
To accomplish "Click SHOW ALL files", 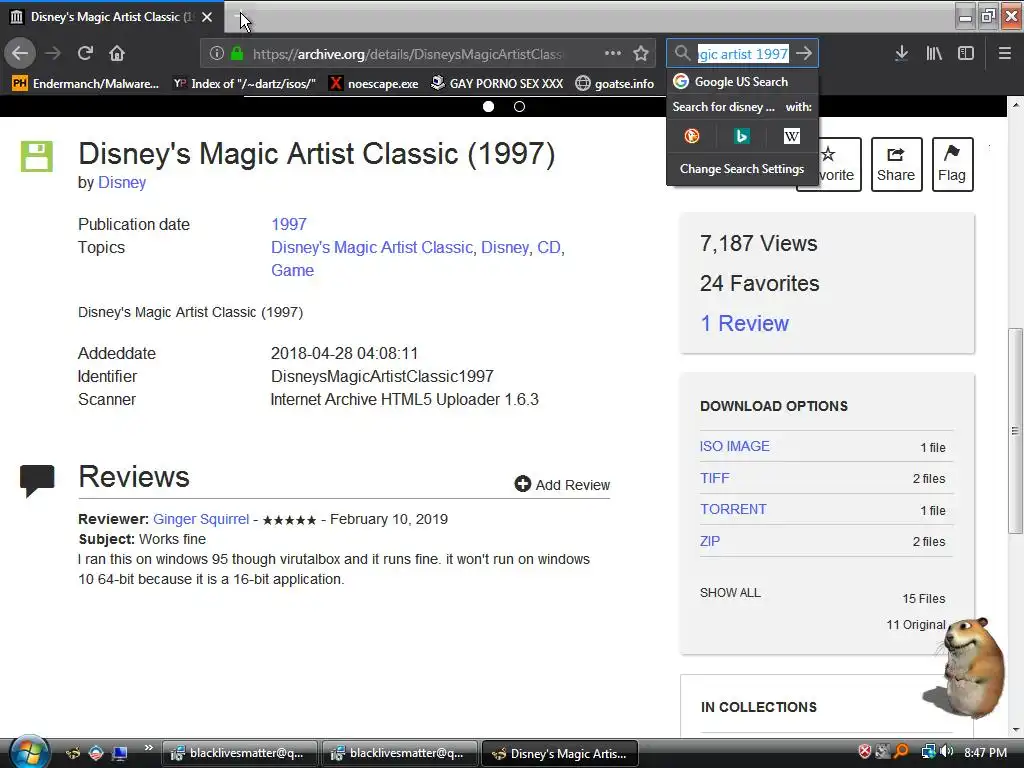I will pyautogui.click(x=730, y=592).
